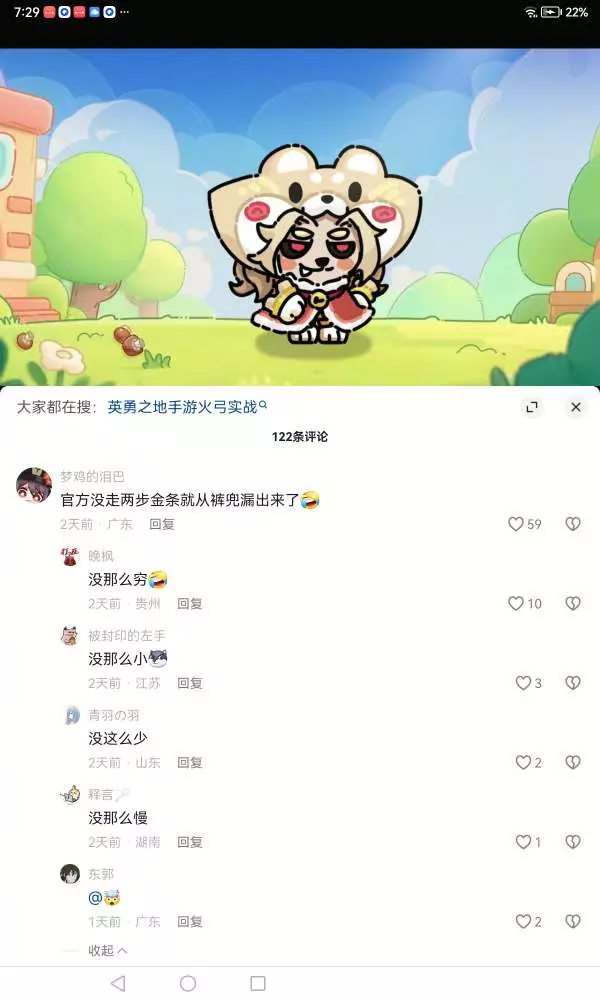Open Android recent apps square button

tap(258, 983)
